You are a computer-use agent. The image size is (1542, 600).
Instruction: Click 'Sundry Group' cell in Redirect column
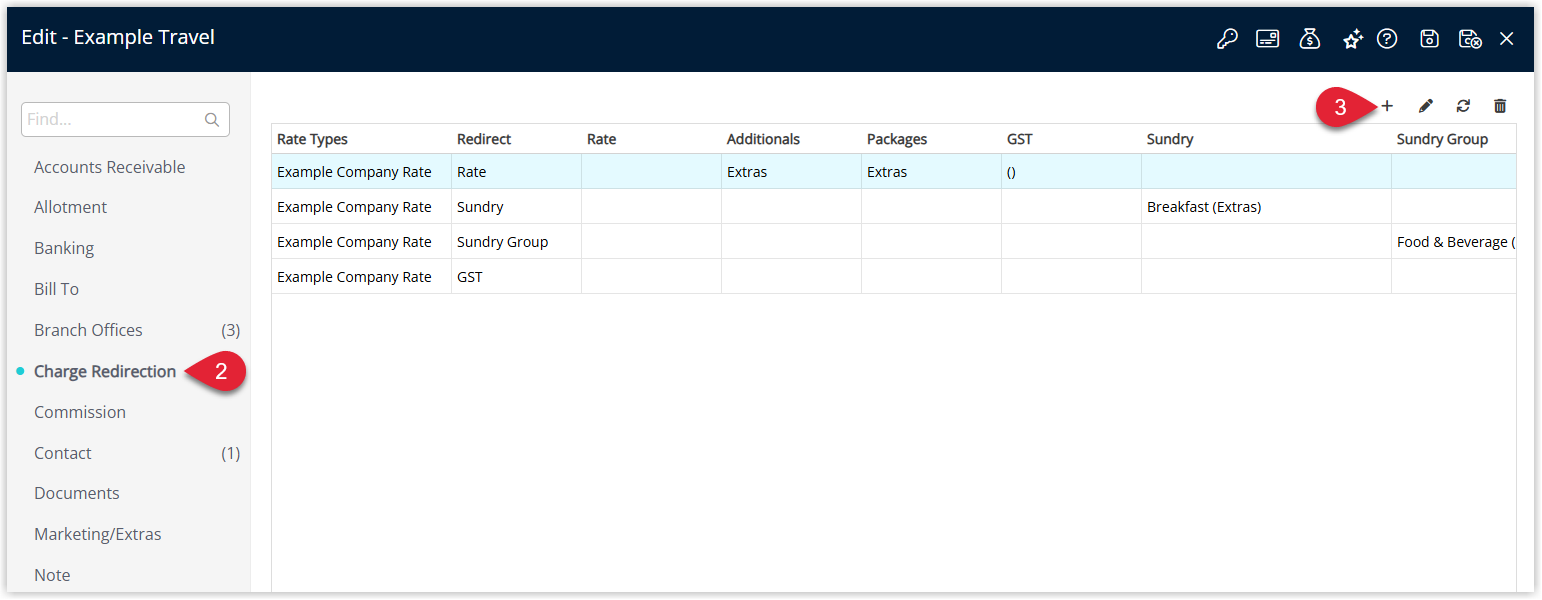(516, 242)
